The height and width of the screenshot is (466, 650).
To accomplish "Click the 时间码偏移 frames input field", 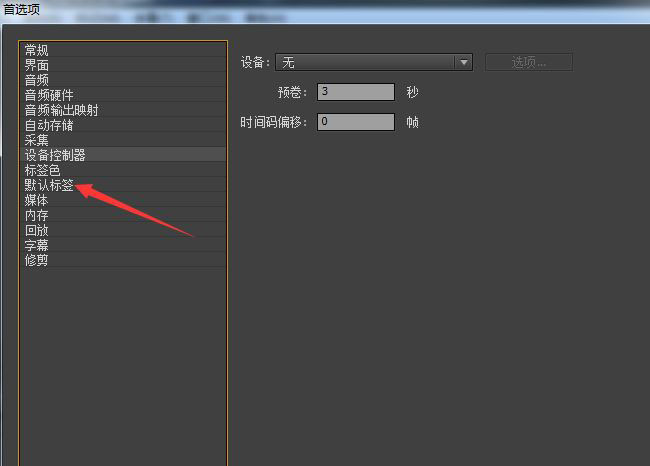I will click(356, 122).
